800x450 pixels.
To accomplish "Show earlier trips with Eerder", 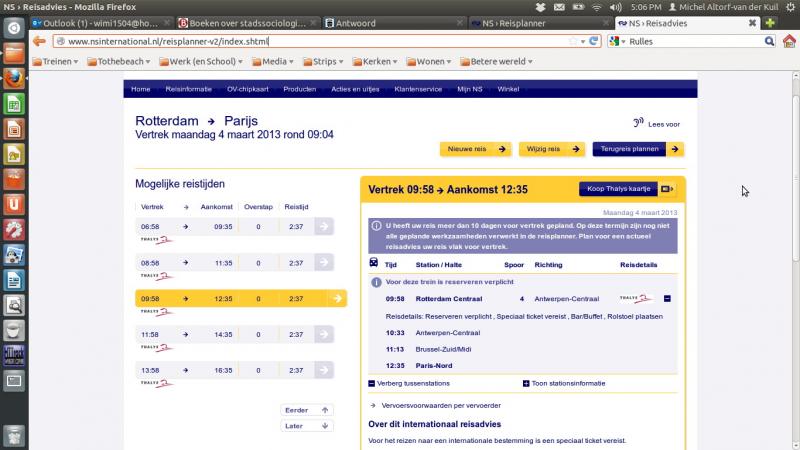I will [x=307, y=410].
